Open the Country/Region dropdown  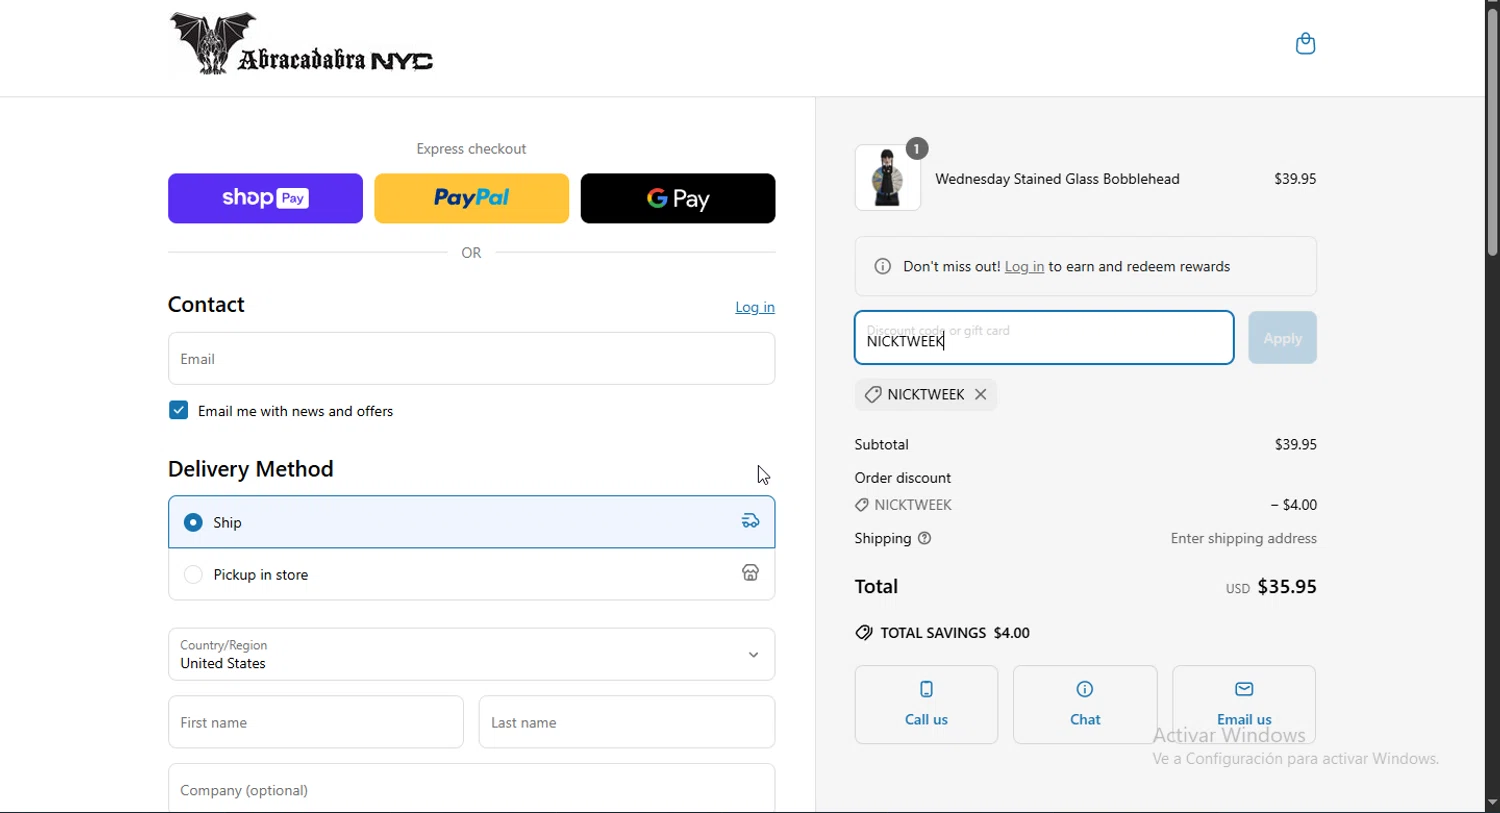click(x=471, y=655)
